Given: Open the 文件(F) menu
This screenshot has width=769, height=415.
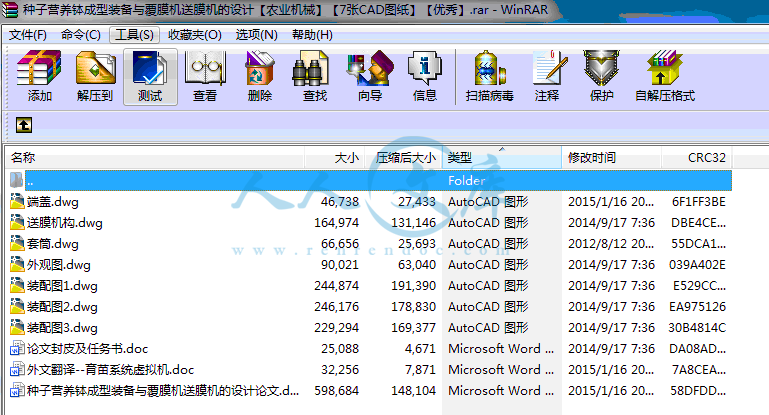Looking at the screenshot, I should coord(27,35).
